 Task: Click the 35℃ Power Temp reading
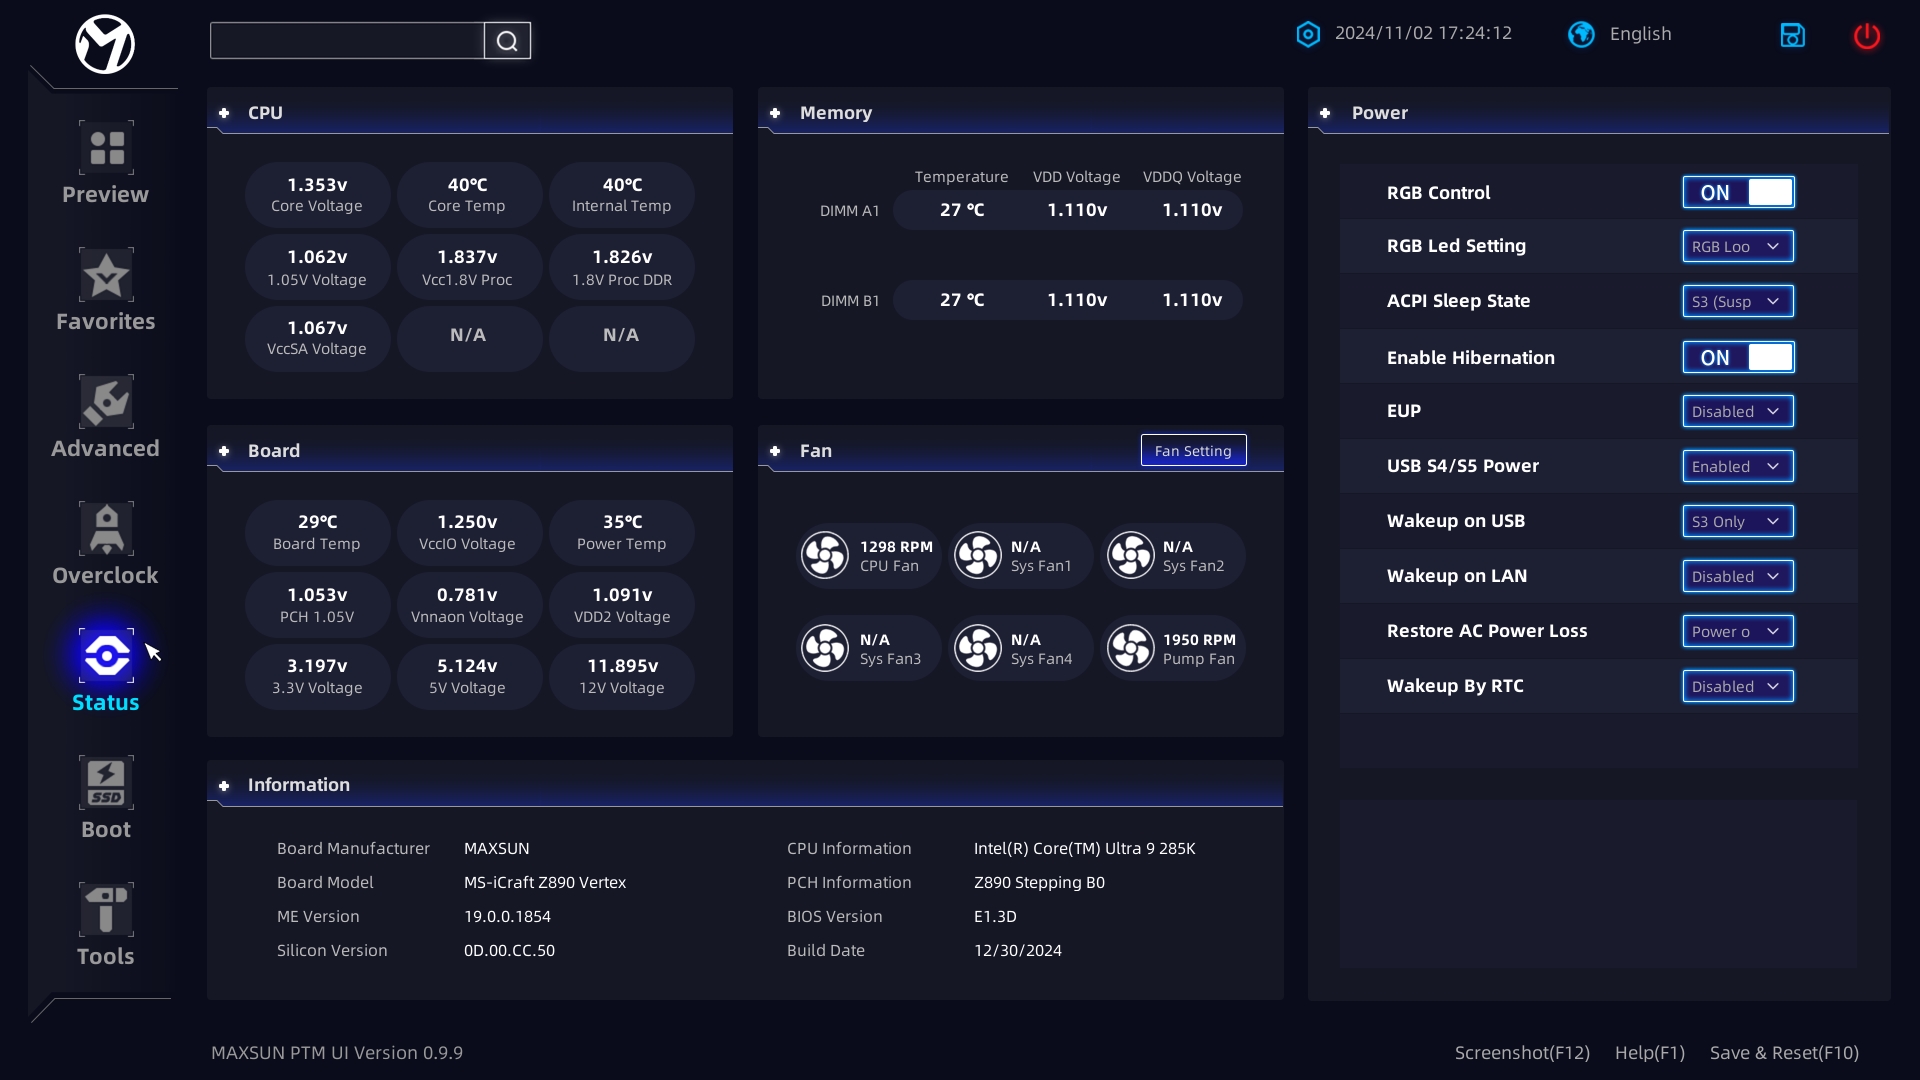621,533
